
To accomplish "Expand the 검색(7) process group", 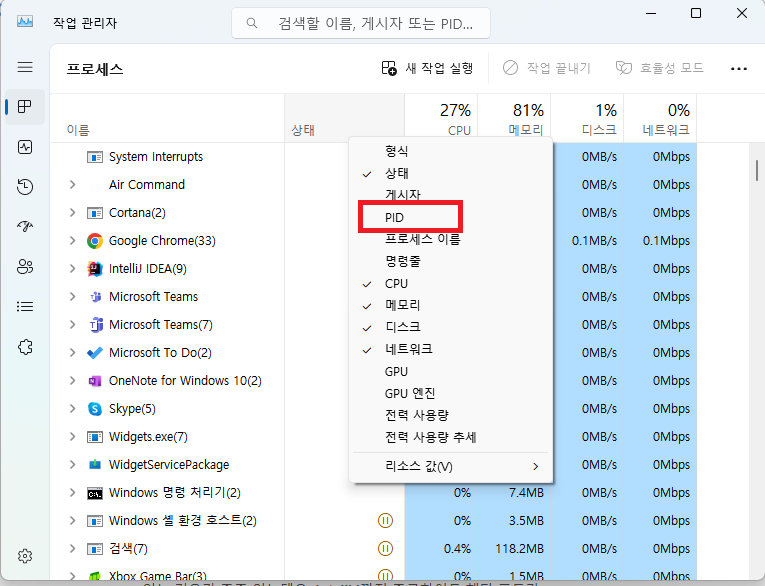I will (73, 549).
